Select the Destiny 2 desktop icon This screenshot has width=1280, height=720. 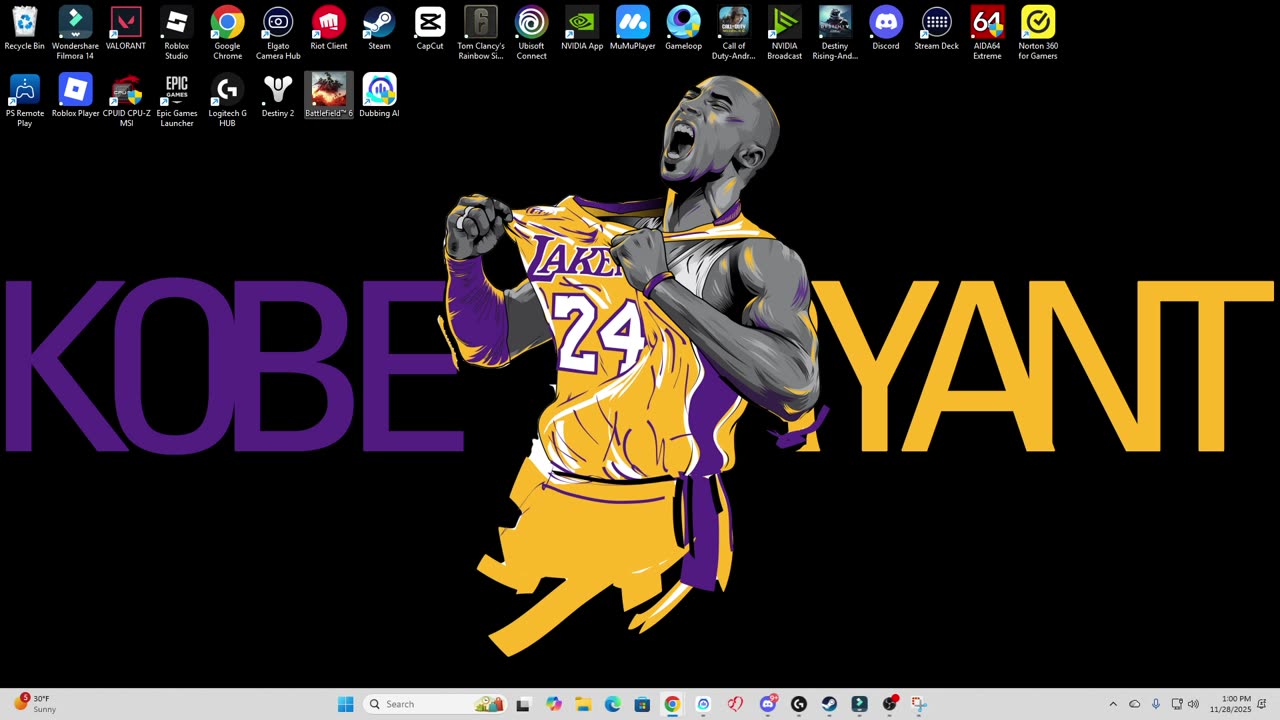278,96
